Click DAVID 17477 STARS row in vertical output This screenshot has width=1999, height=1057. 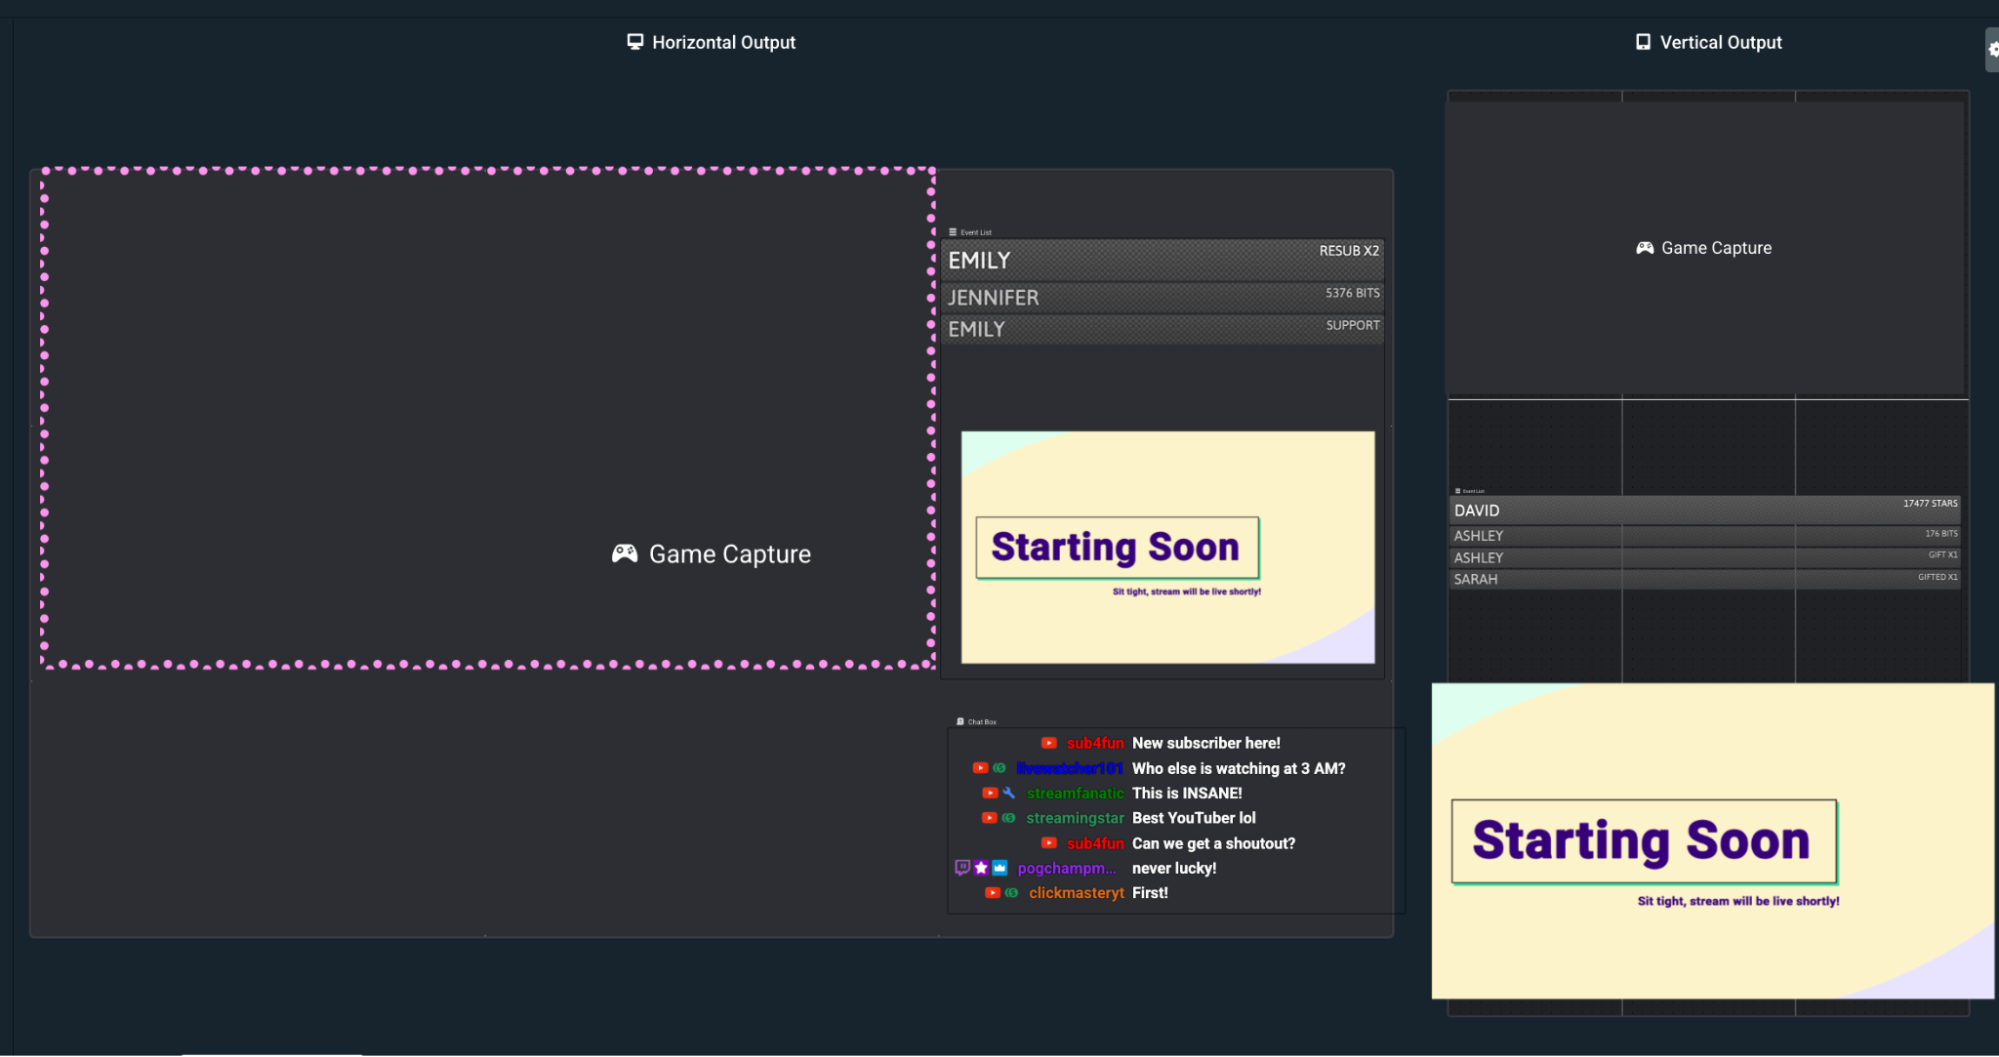point(1704,510)
